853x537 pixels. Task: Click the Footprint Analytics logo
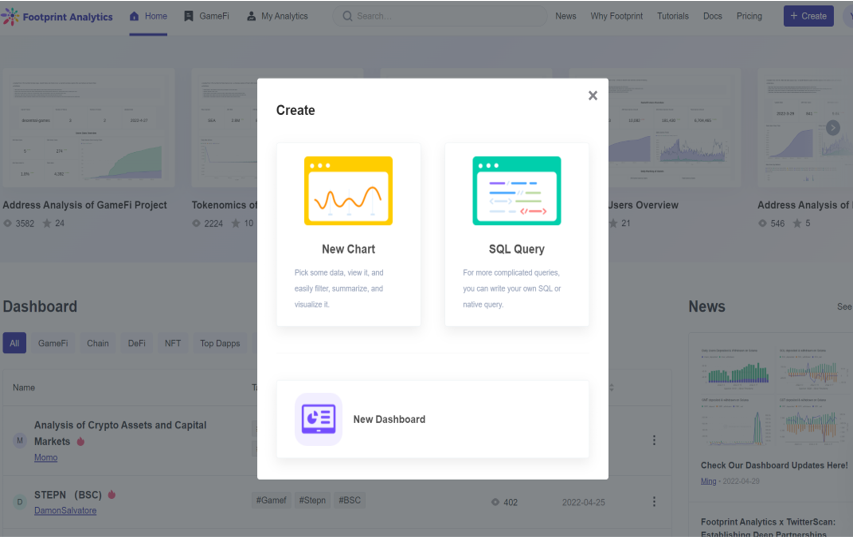[x=57, y=17]
